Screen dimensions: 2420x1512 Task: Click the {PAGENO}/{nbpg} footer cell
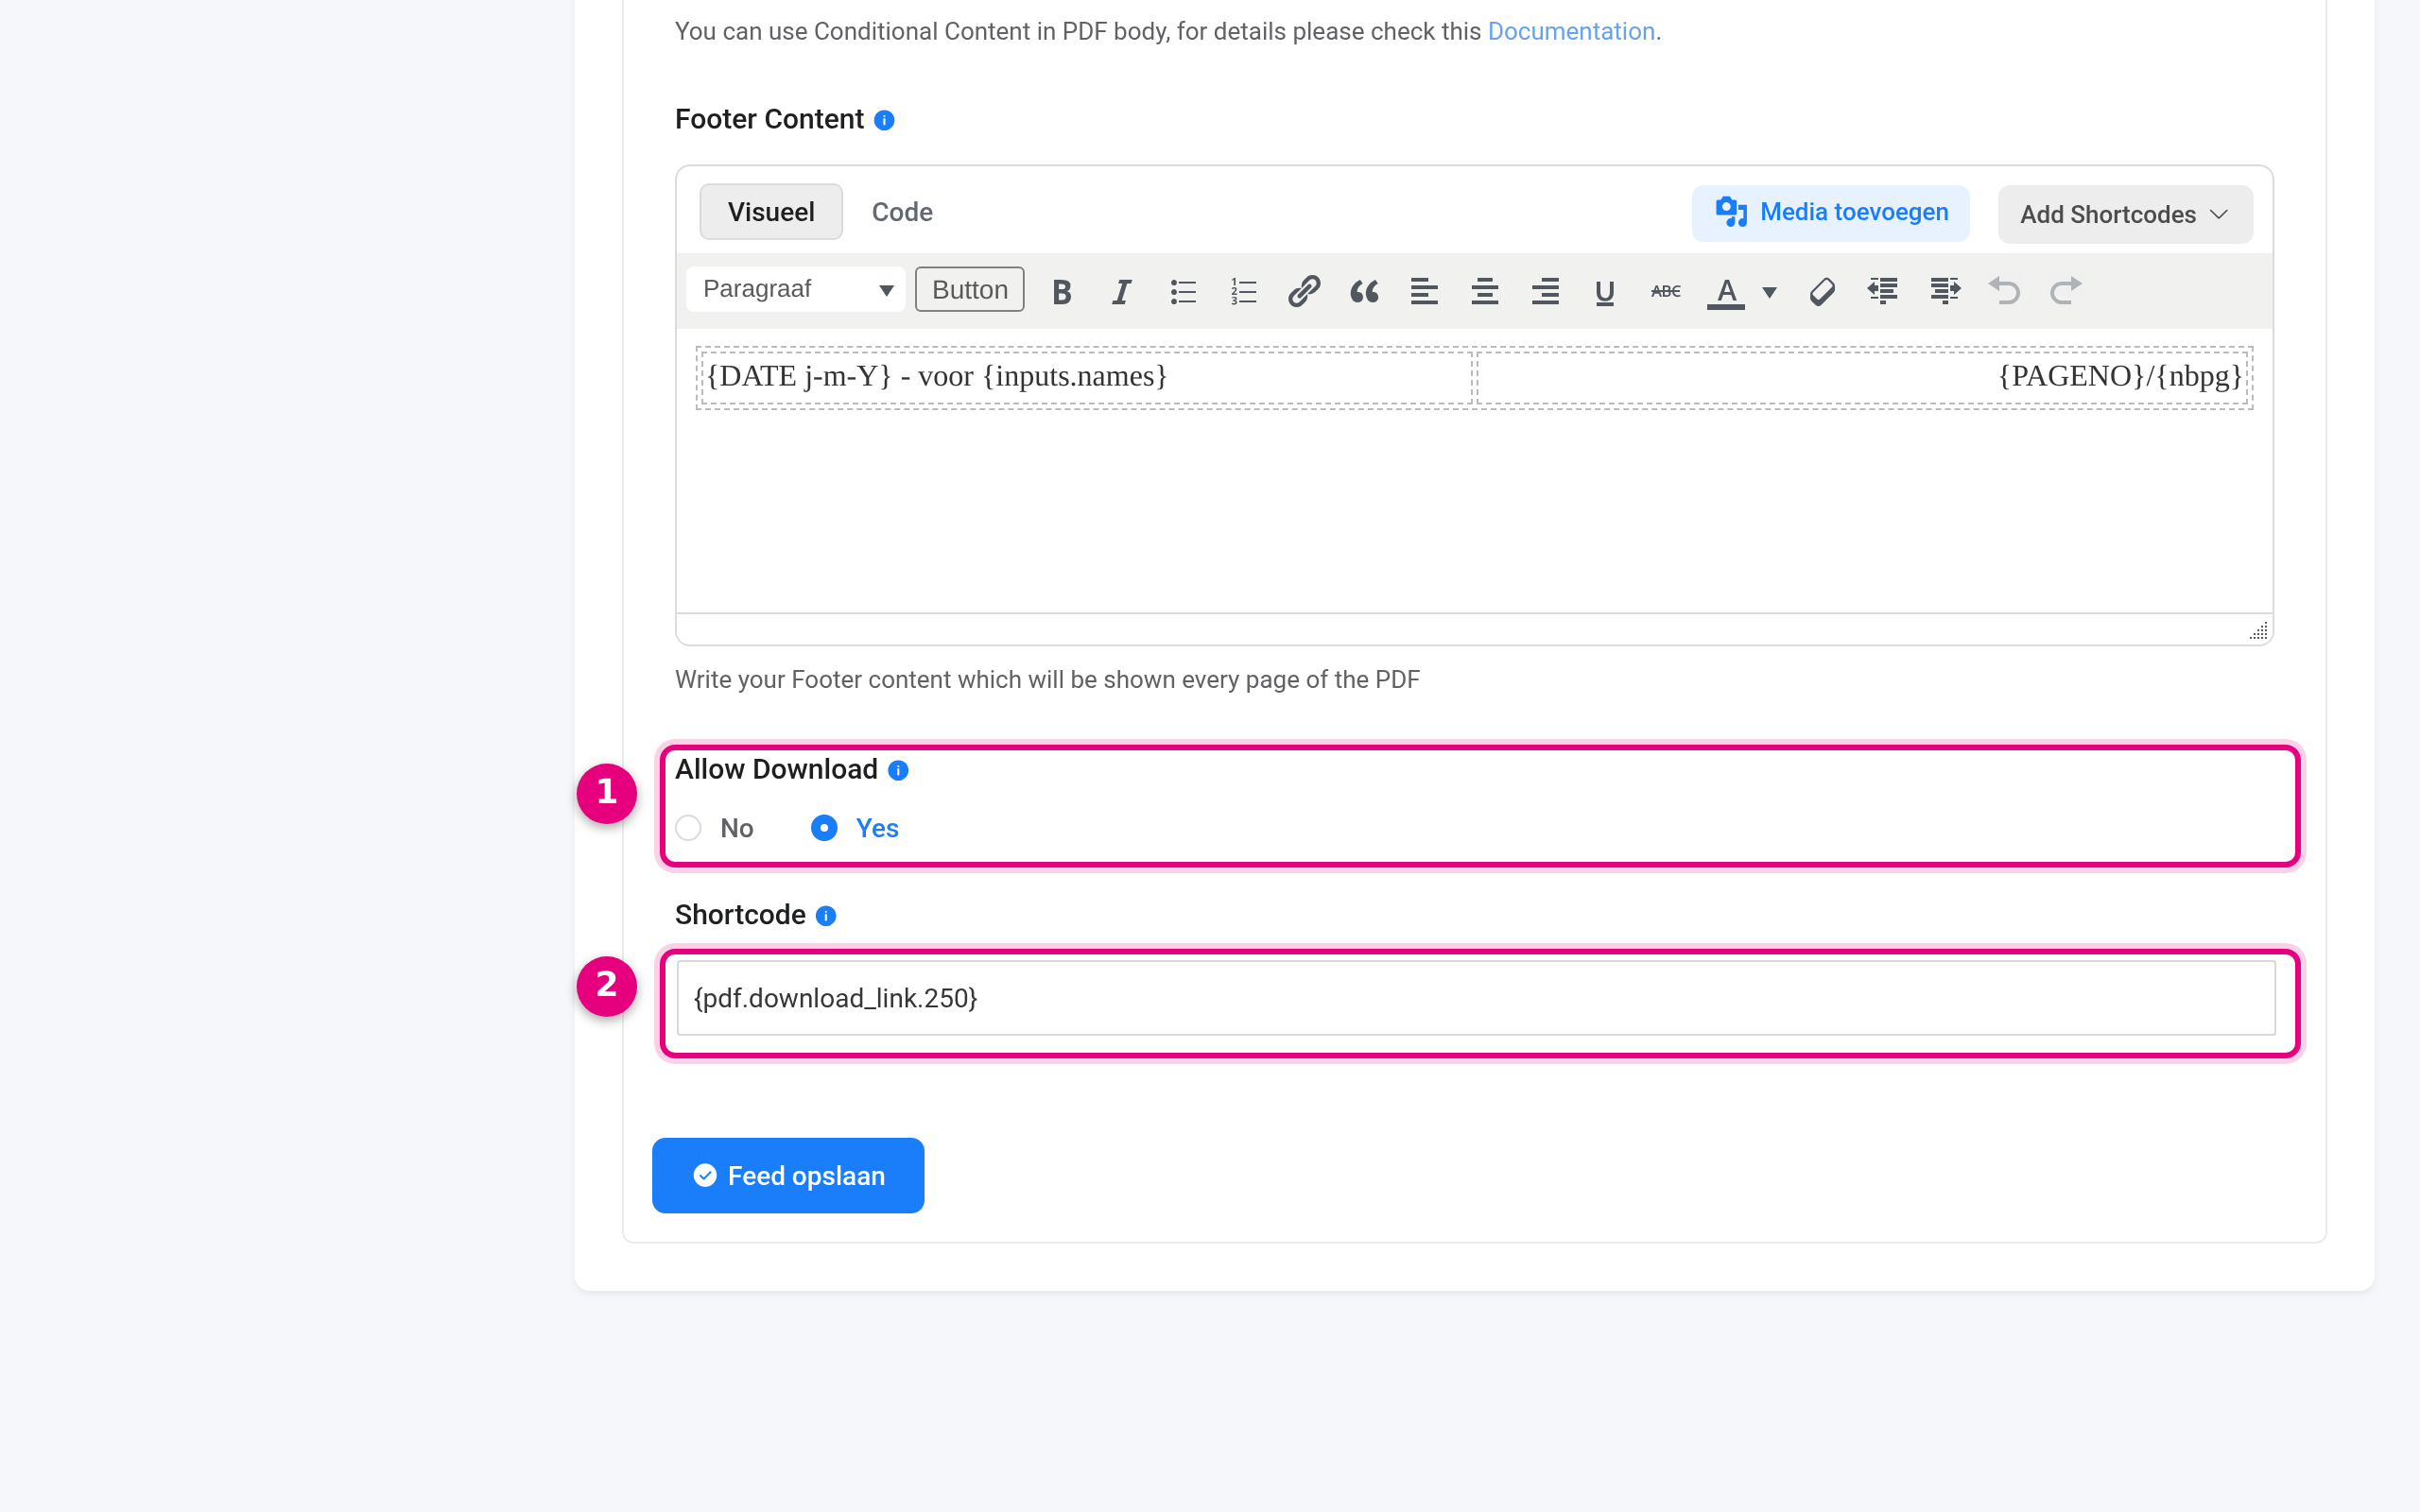tap(1863, 377)
